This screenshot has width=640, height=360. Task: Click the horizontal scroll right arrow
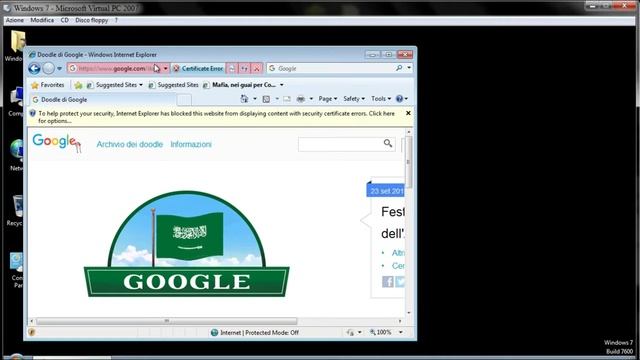point(400,321)
